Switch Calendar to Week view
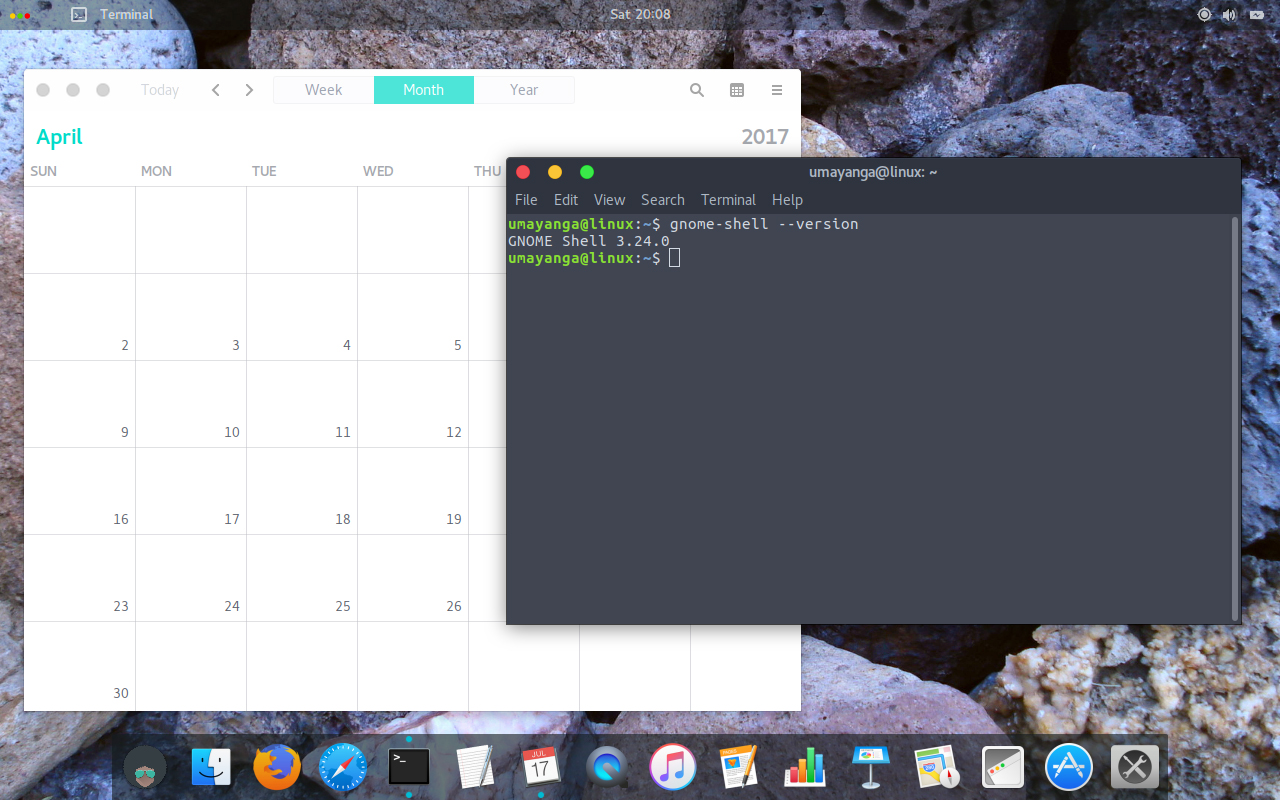Viewport: 1280px width, 800px height. (324, 90)
